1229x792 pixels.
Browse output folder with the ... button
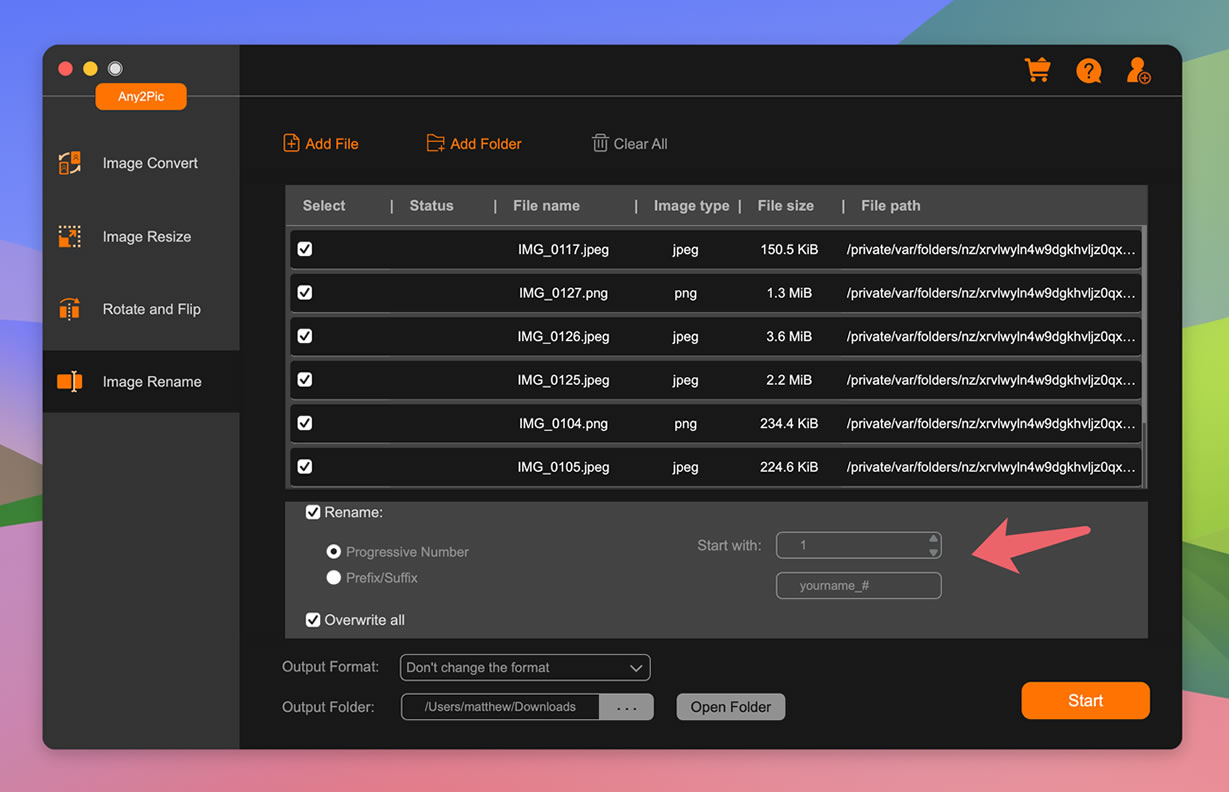(x=626, y=707)
